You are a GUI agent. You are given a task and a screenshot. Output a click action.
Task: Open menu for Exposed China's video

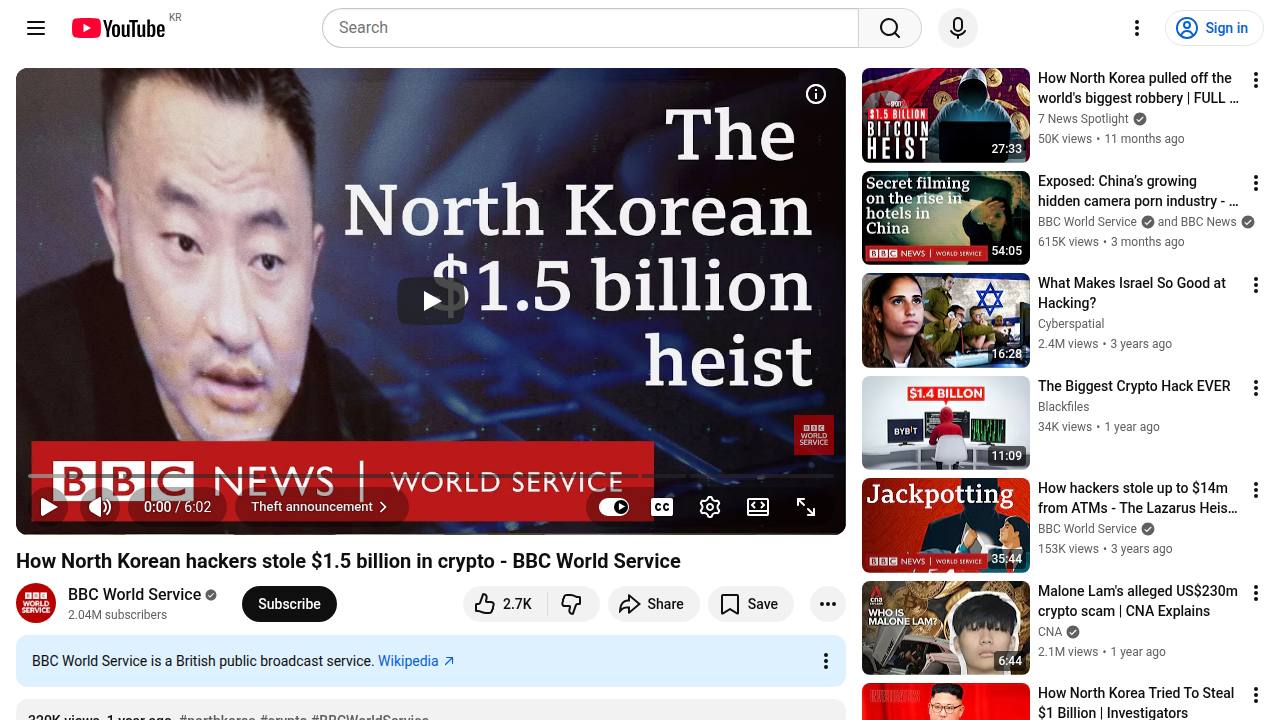click(x=1256, y=183)
